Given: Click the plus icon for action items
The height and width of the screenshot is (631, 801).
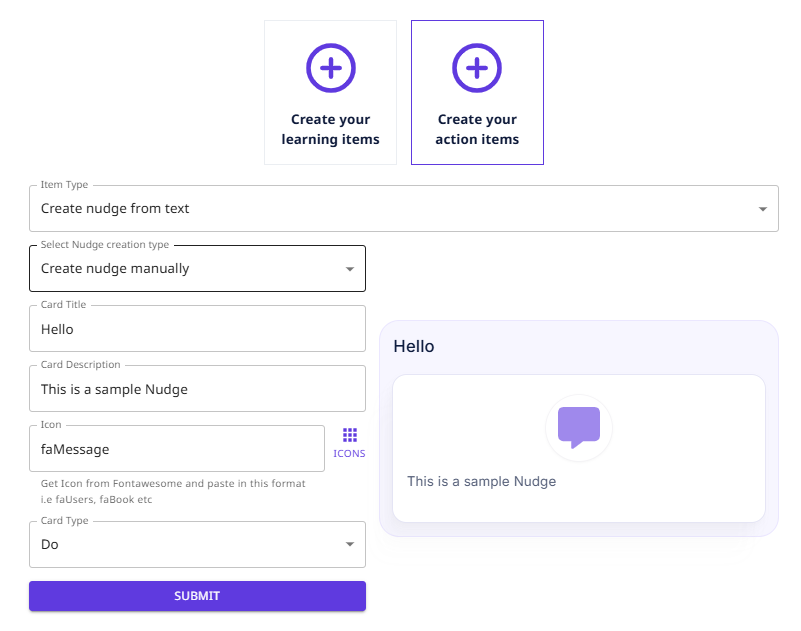Looking at the screenshot, I should pyautogui.click(x=477, y=68).
